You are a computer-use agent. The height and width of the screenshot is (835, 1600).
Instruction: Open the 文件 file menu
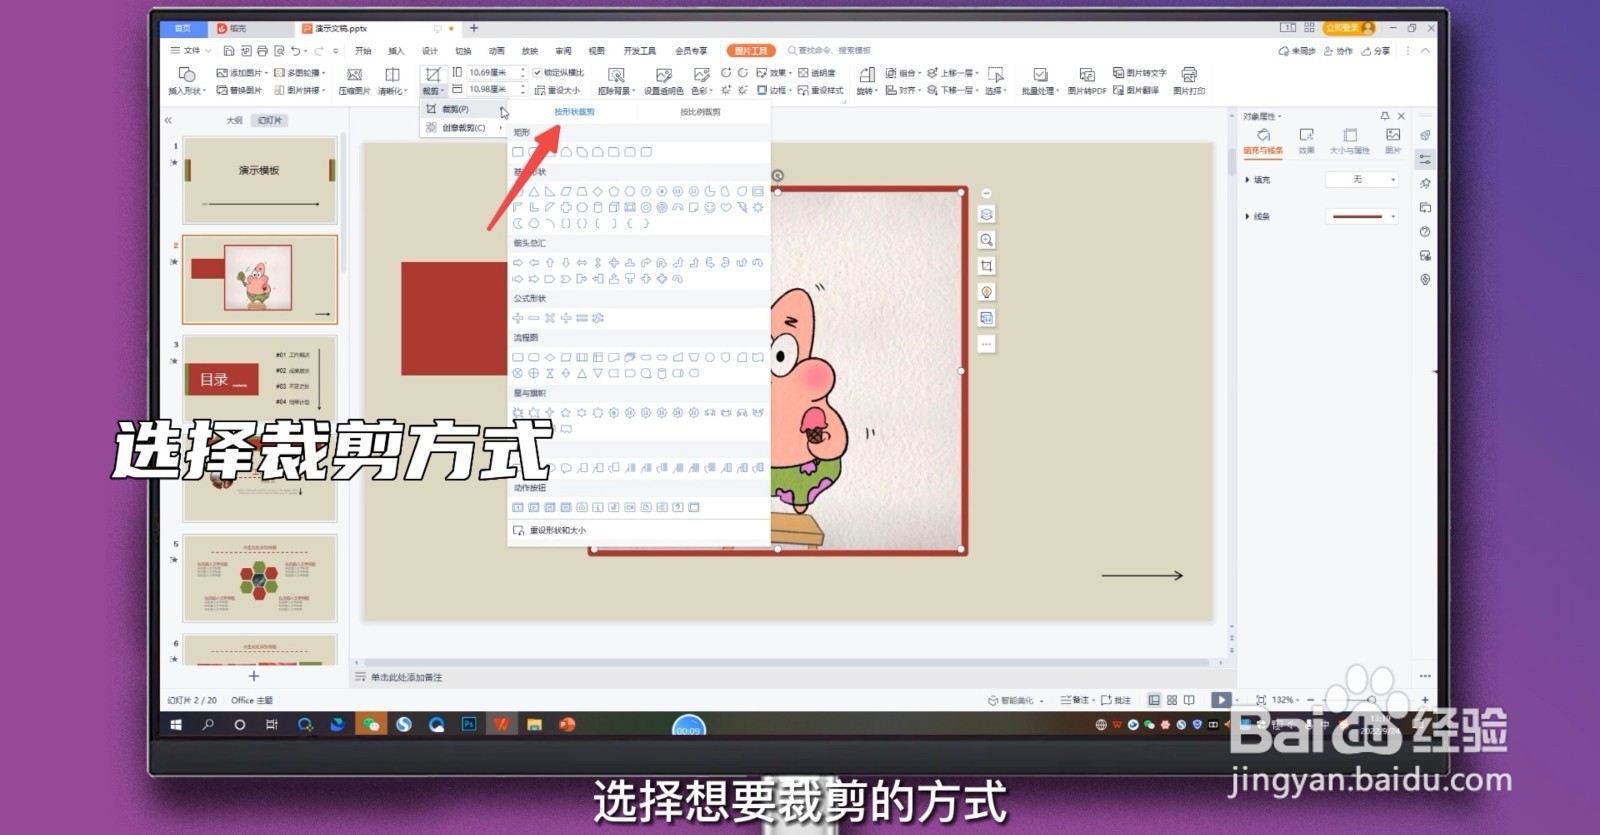tap(190, 51)
